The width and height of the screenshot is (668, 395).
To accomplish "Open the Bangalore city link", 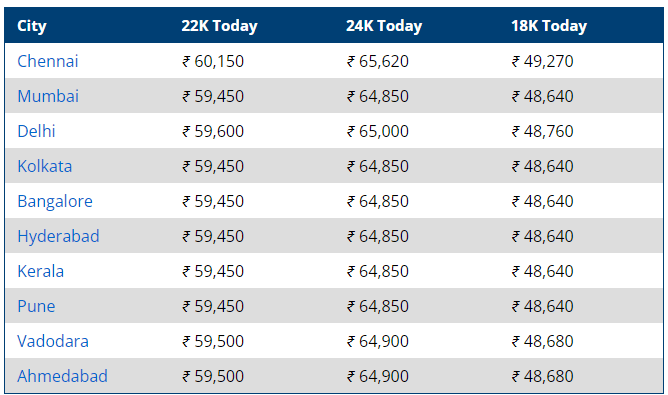I will coord(55,201).
